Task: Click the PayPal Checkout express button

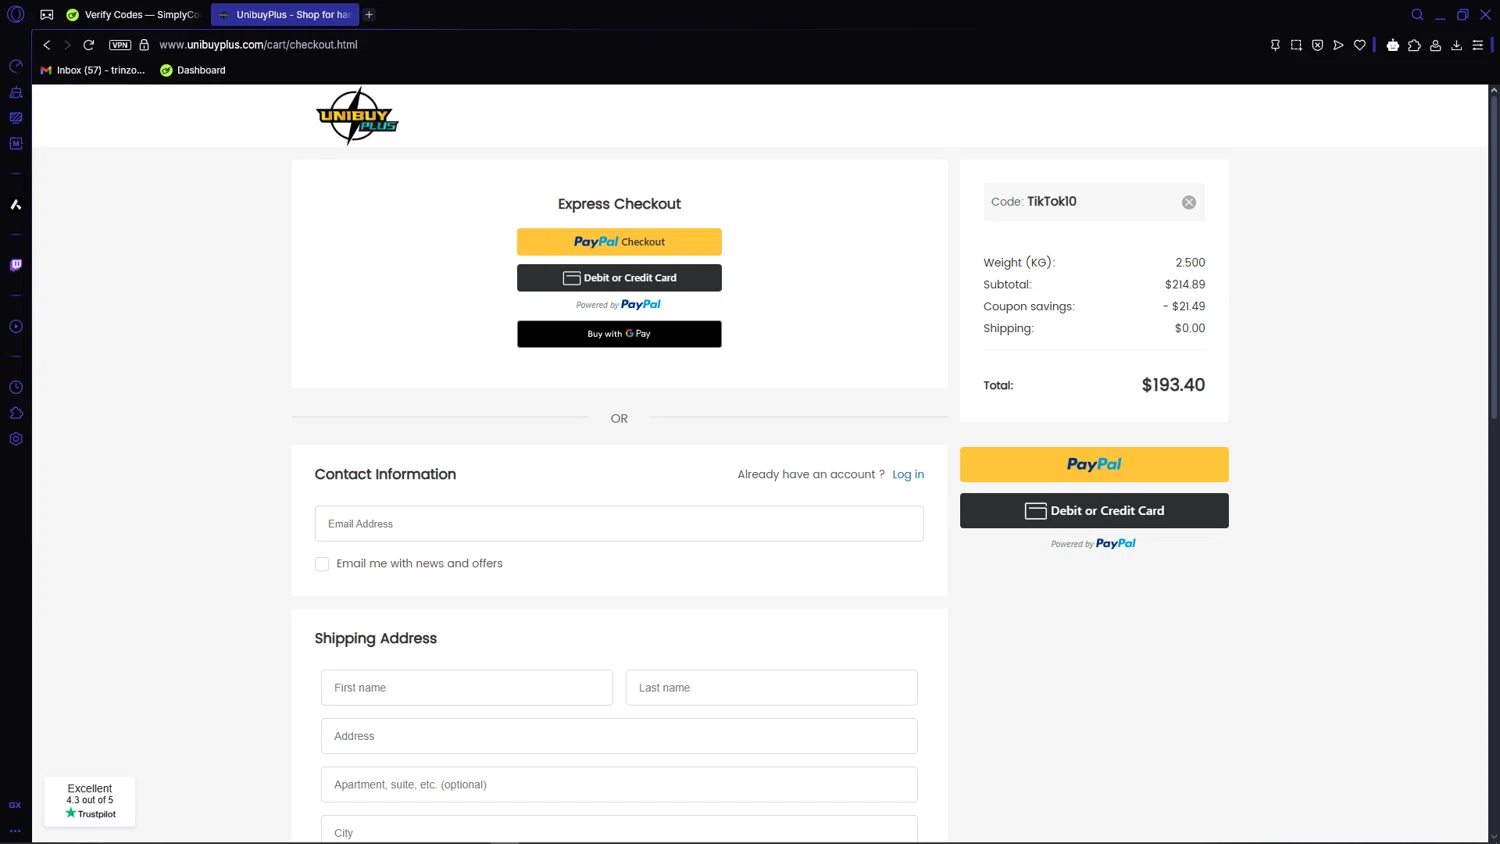Action: (x=619, y=242)
